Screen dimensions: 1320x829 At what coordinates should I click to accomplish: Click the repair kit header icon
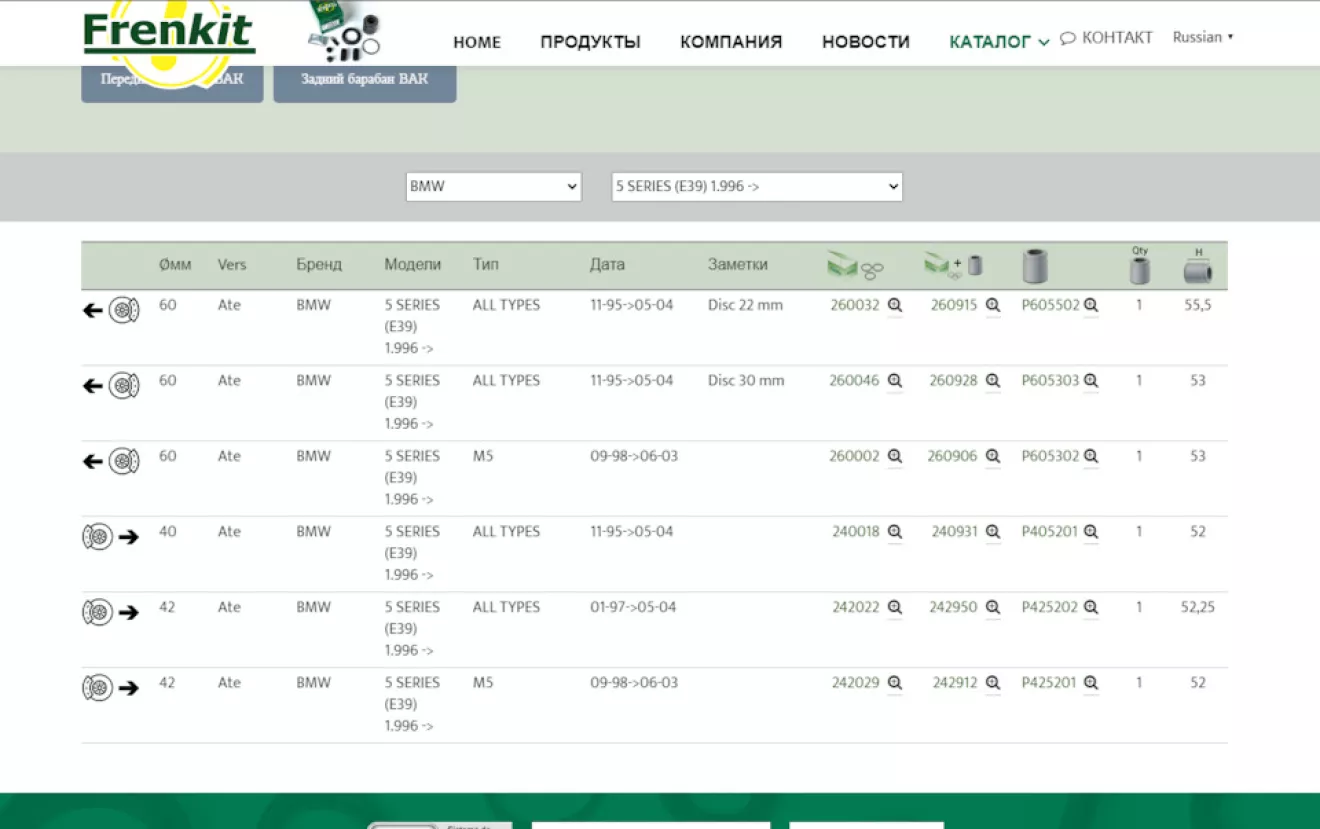pyautogui.click(x=856, y=266)
